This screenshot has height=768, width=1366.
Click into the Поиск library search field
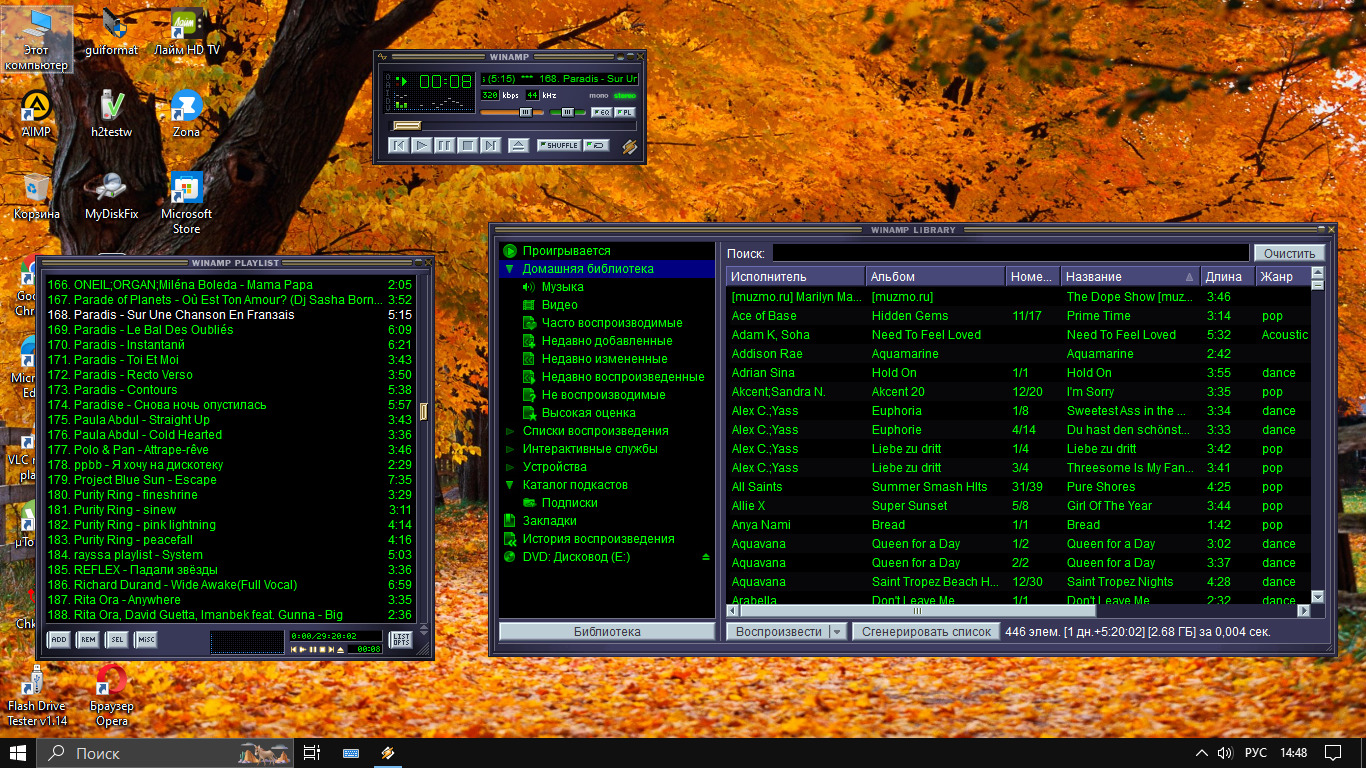(x=1010, y=254)
